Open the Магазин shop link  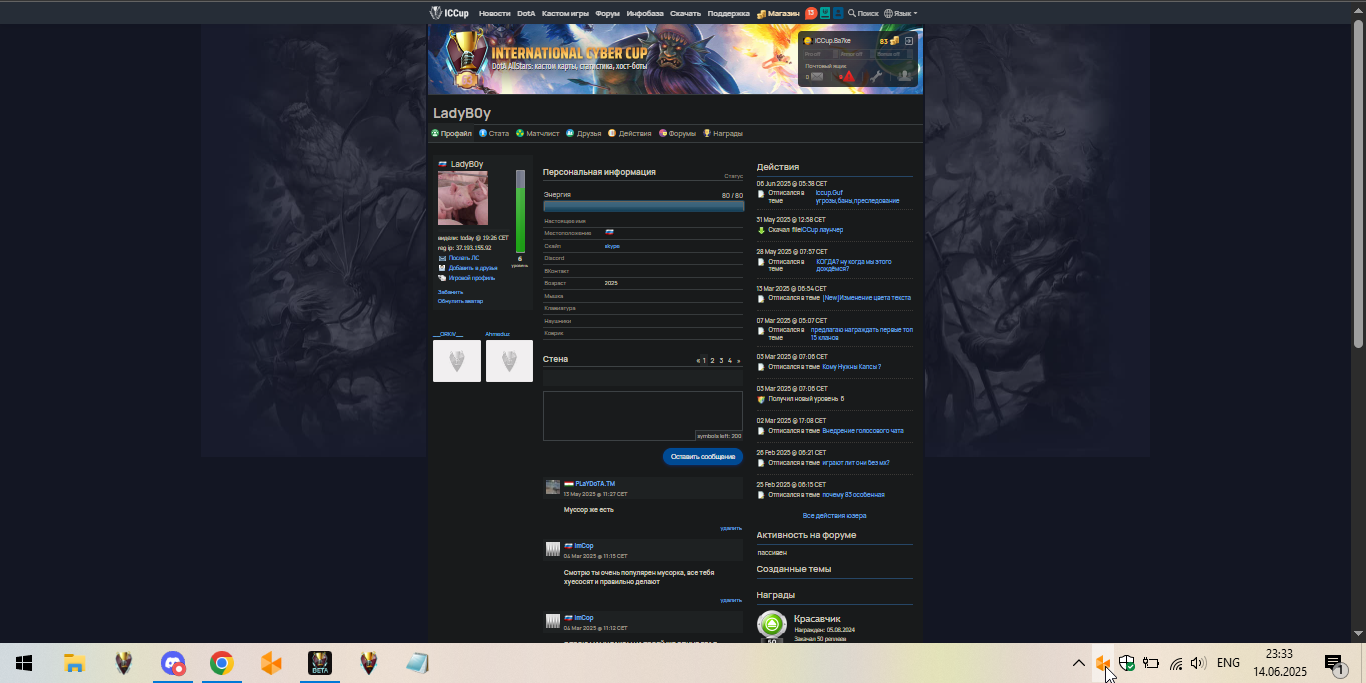tap(778, 14)
